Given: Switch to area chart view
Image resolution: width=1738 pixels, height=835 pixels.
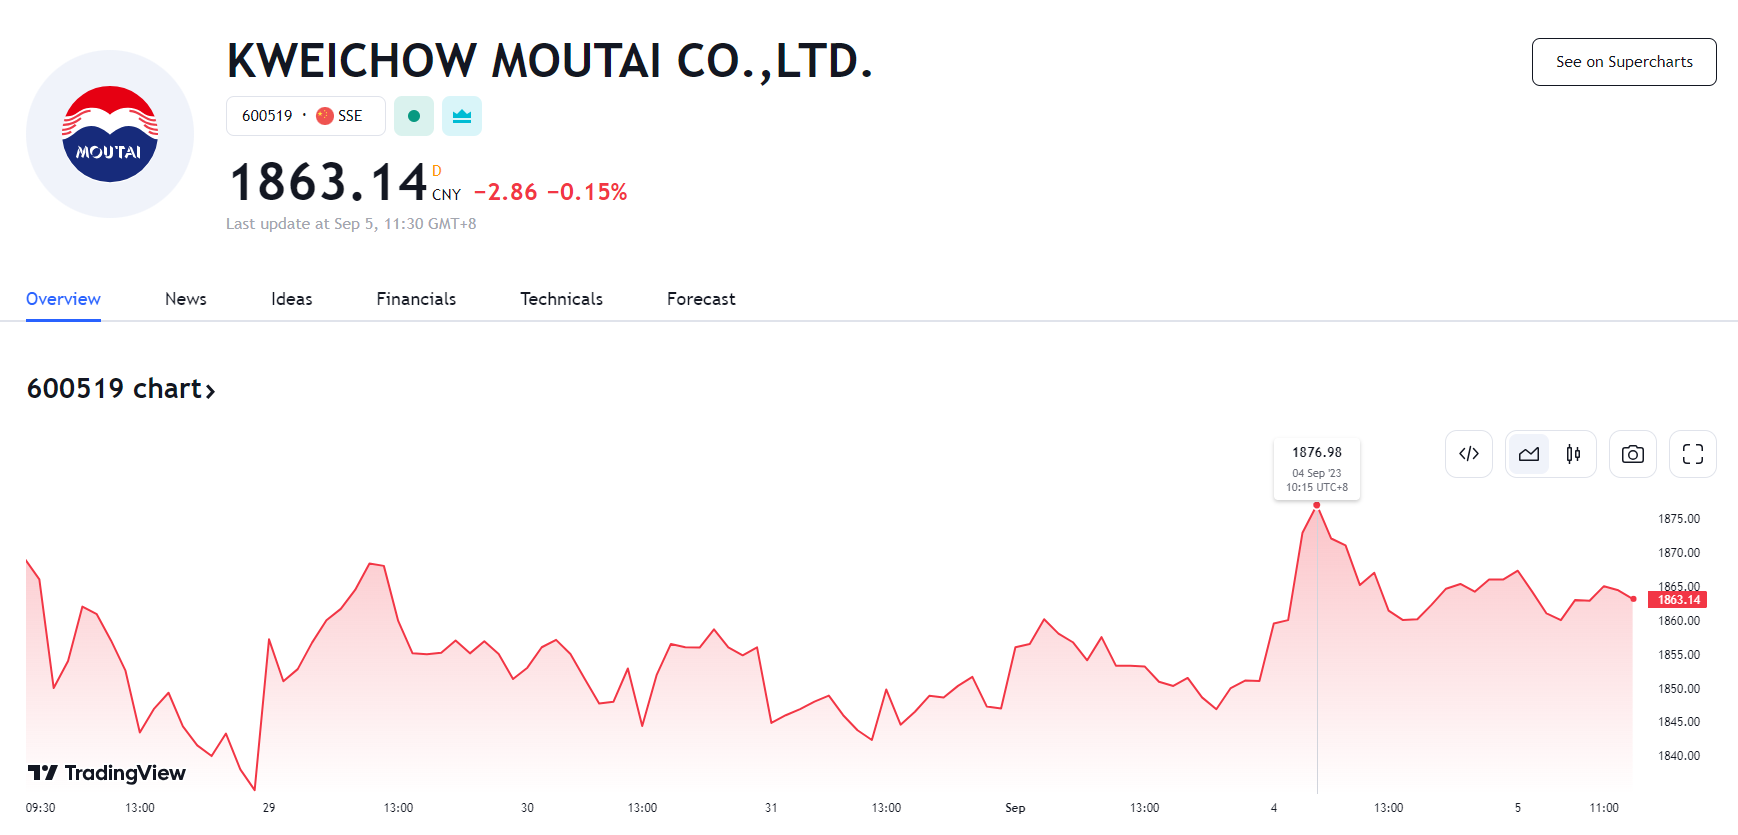Looking at the screenshot, I should (1528, 454).
